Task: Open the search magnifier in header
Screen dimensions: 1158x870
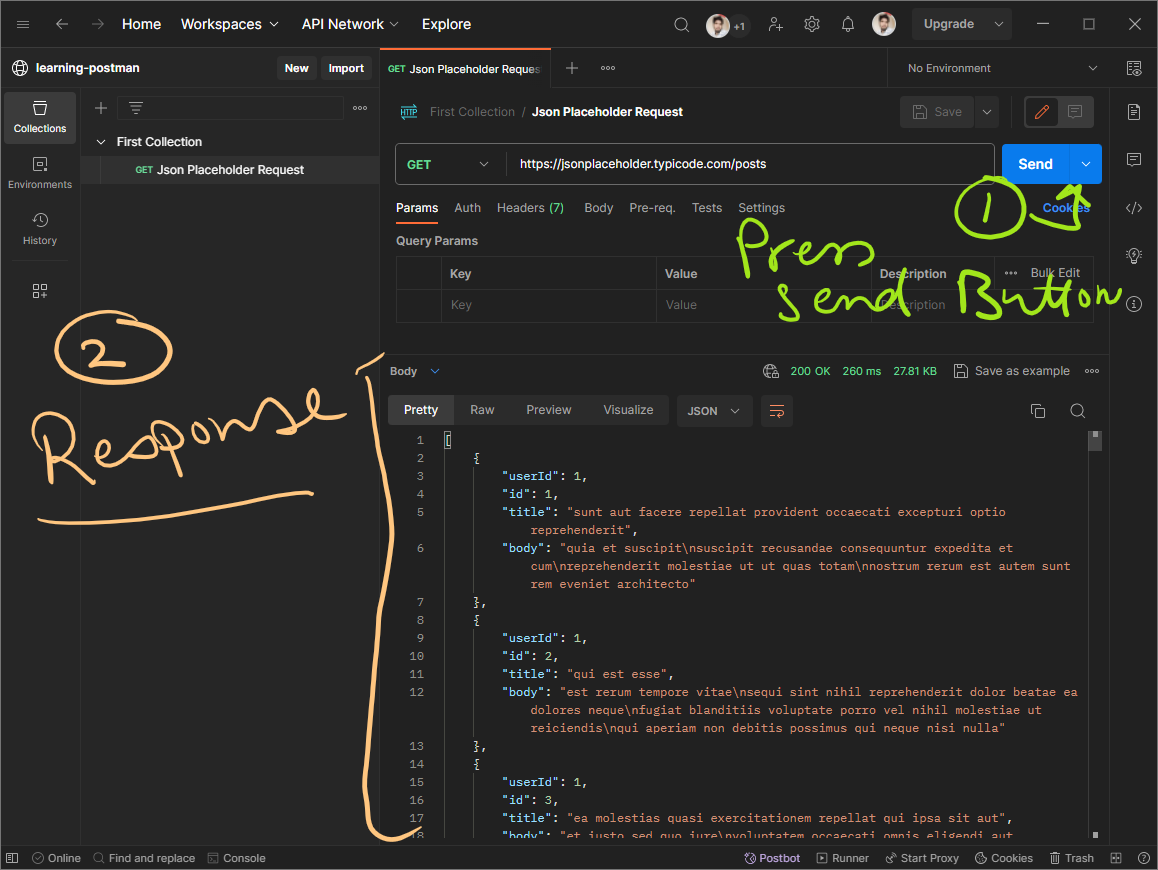Action: coord(682,24)
